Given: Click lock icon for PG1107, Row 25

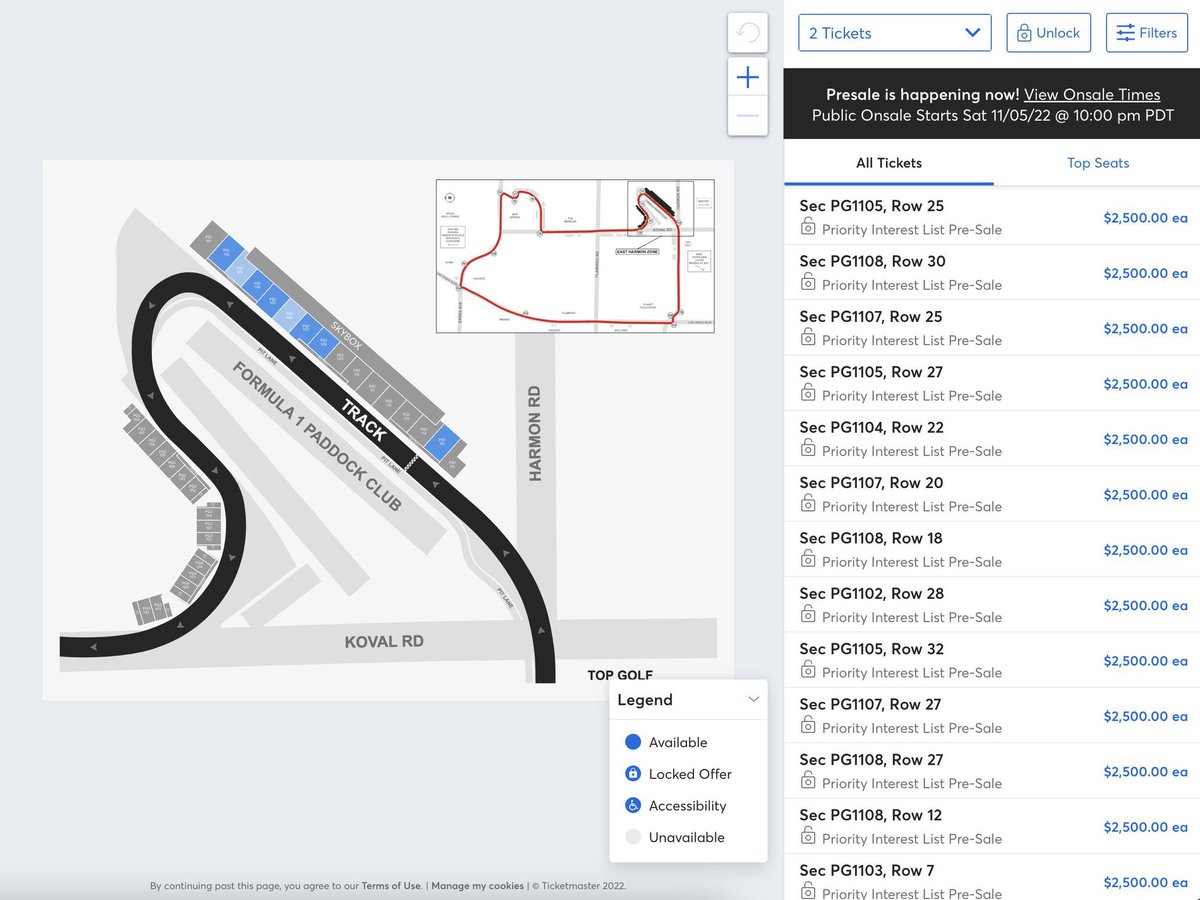Looking at the screenshot, I should pos(808,339).
